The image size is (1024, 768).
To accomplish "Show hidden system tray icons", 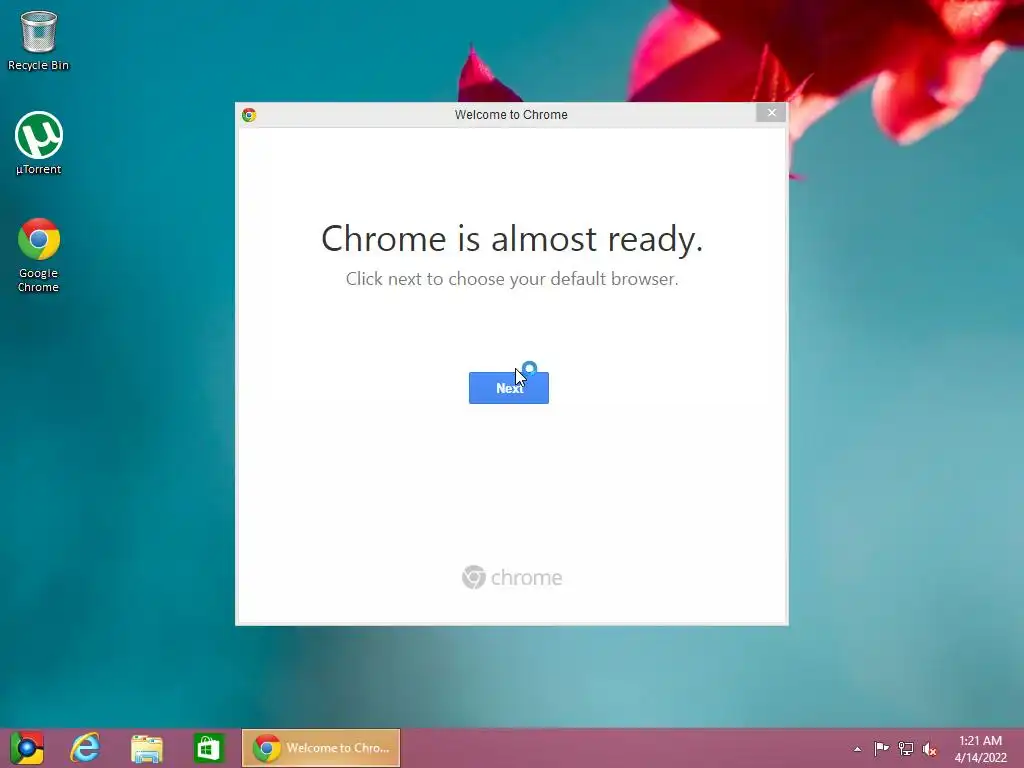I will click(x=857, y=749).
